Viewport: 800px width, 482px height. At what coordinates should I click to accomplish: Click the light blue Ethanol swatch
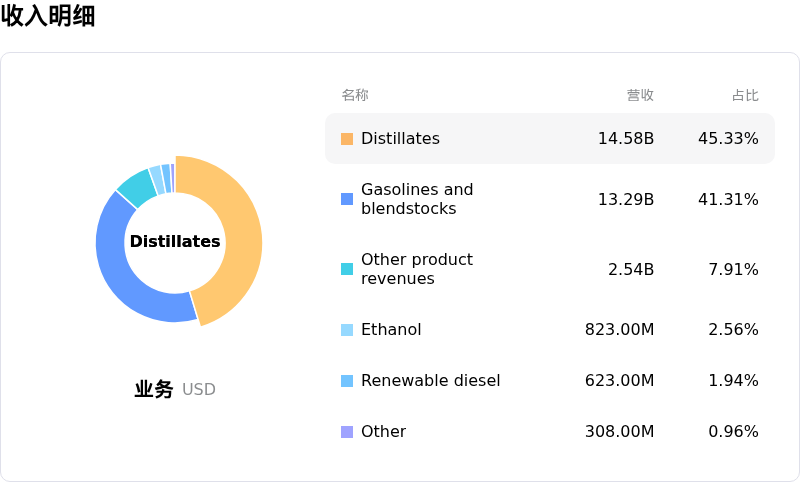pyautogui.click(x=347, y=330)
